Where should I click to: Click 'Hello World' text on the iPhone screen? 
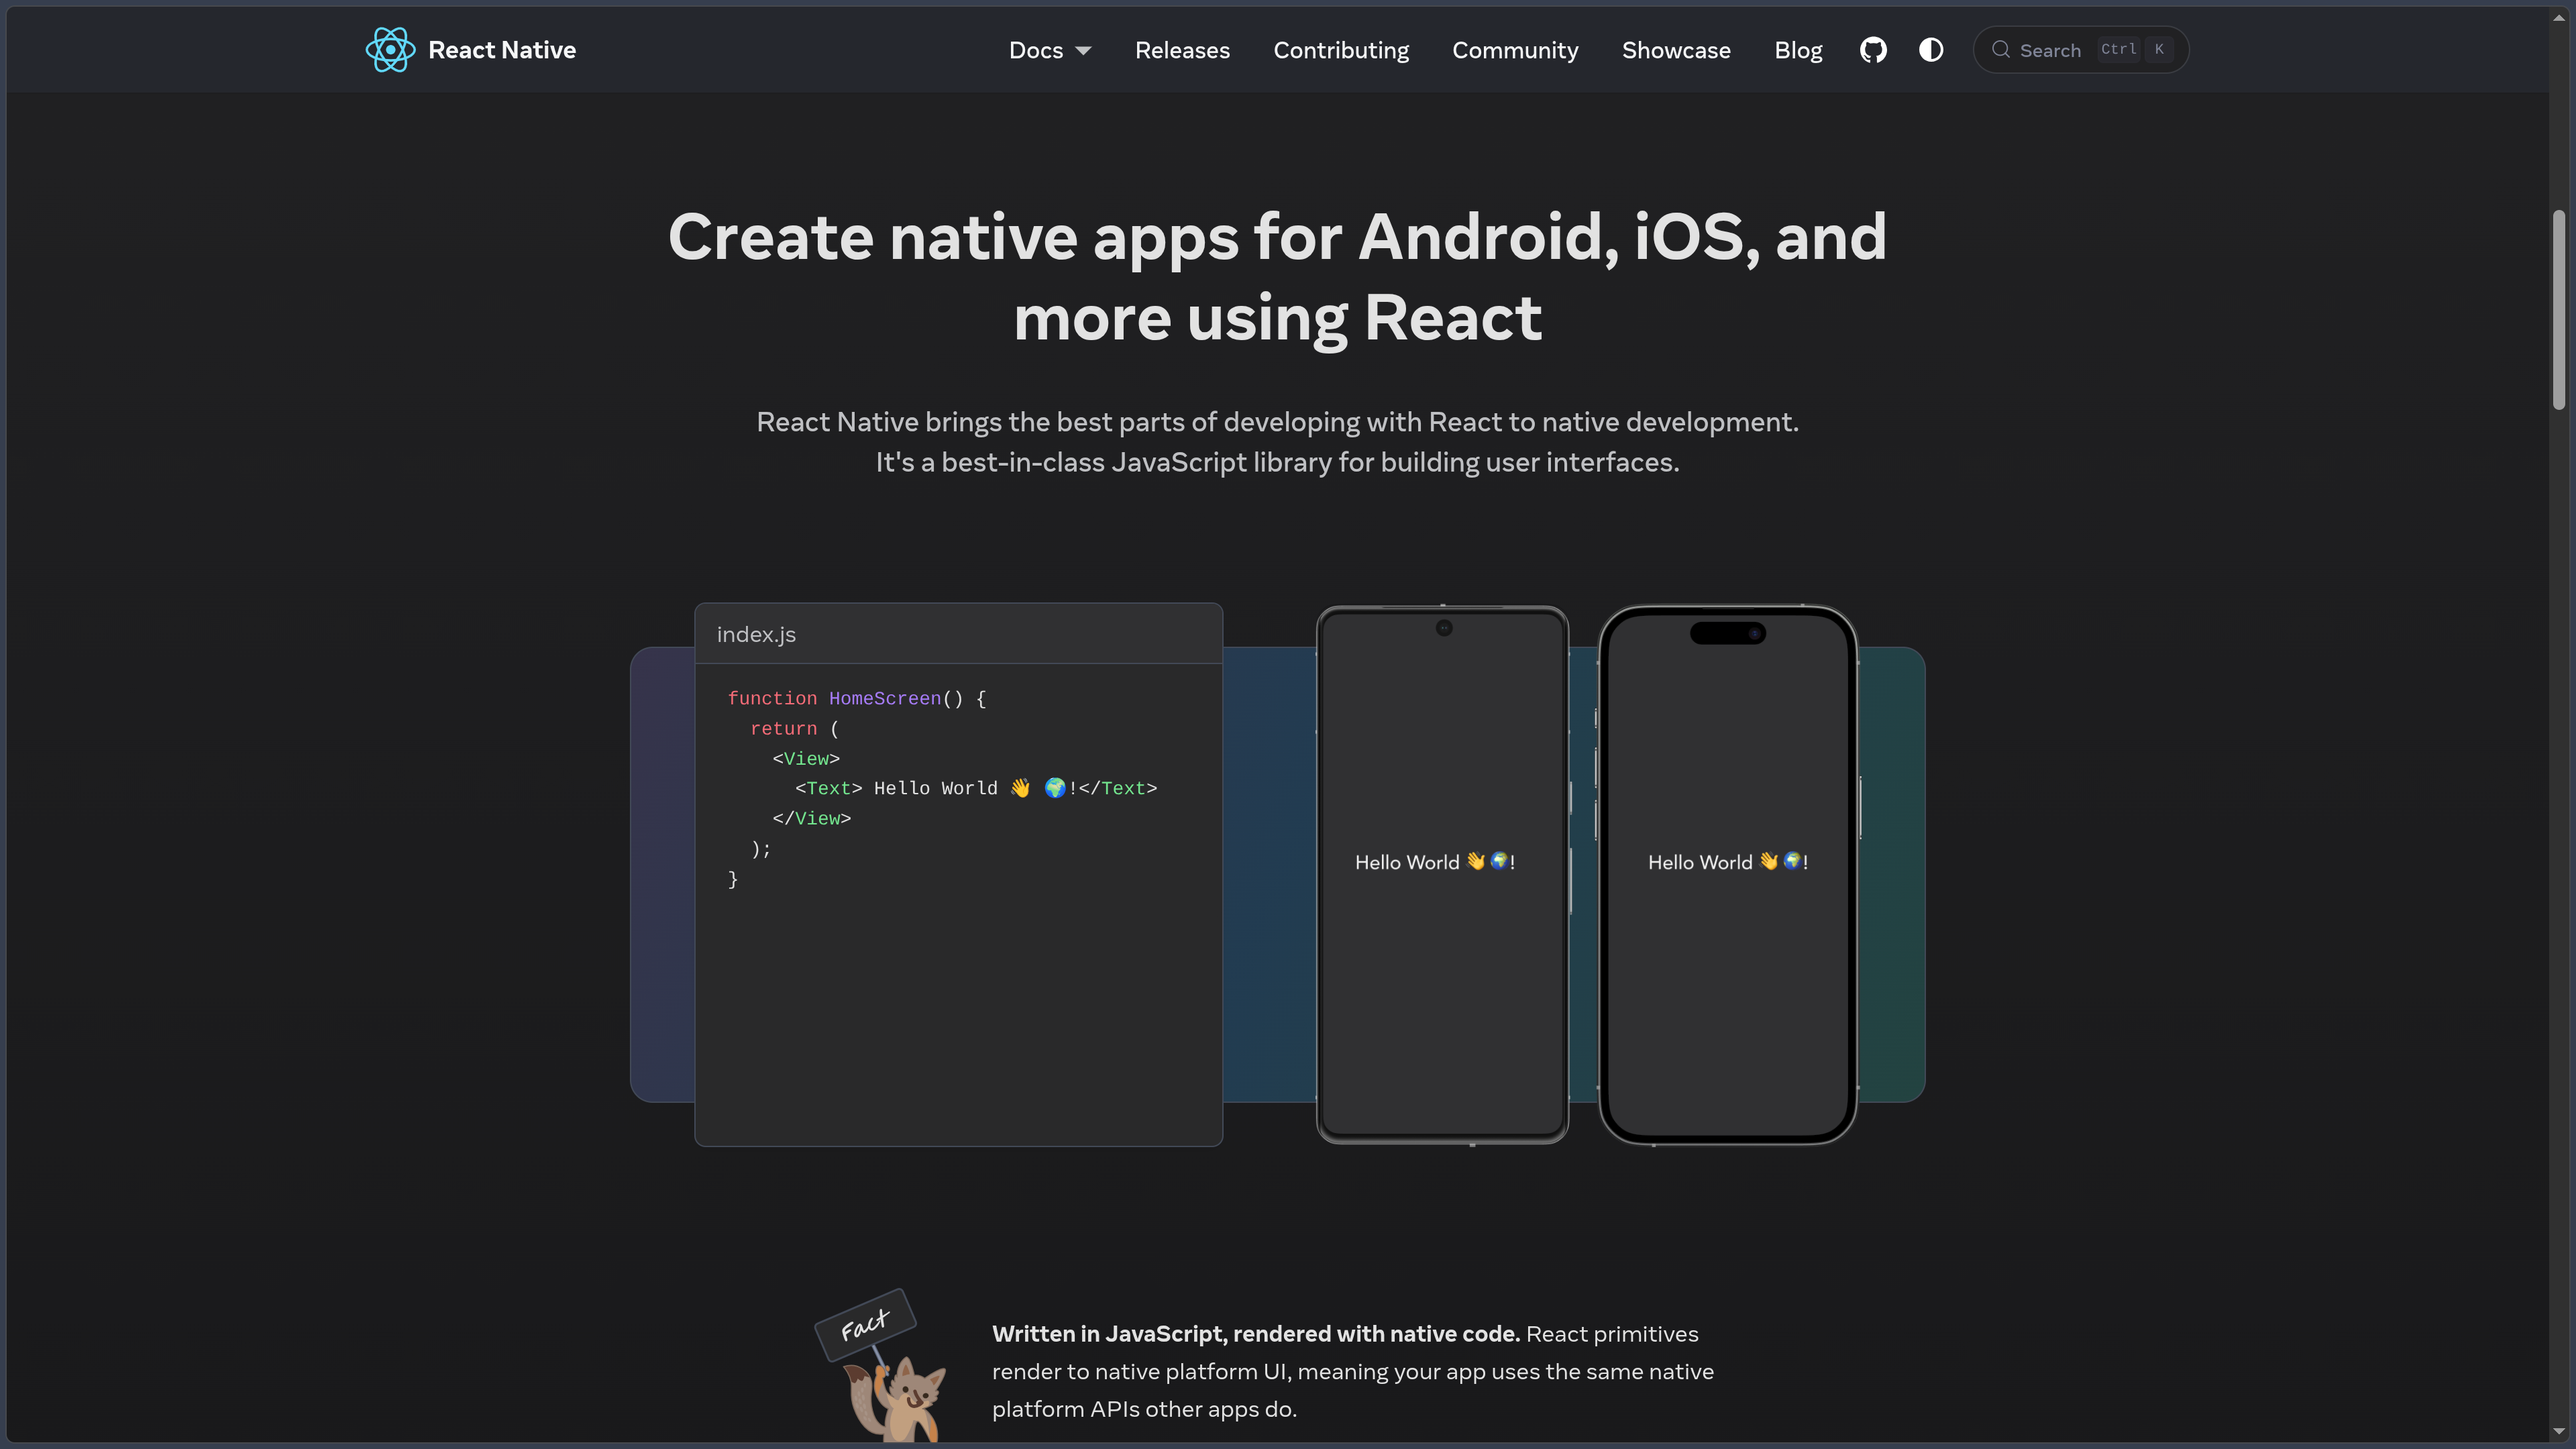tap(1727, 862)
